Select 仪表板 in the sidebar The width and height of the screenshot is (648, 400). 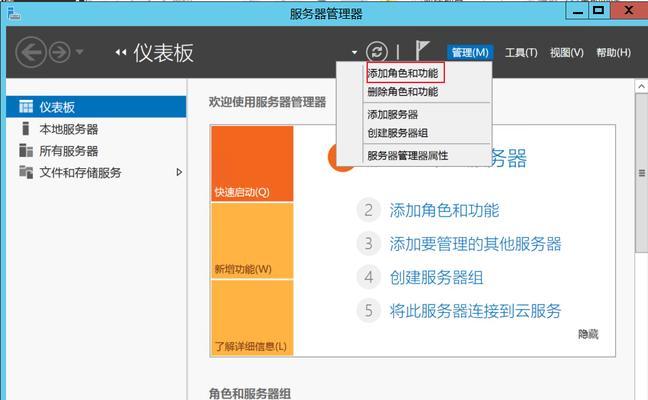point(96,107)
